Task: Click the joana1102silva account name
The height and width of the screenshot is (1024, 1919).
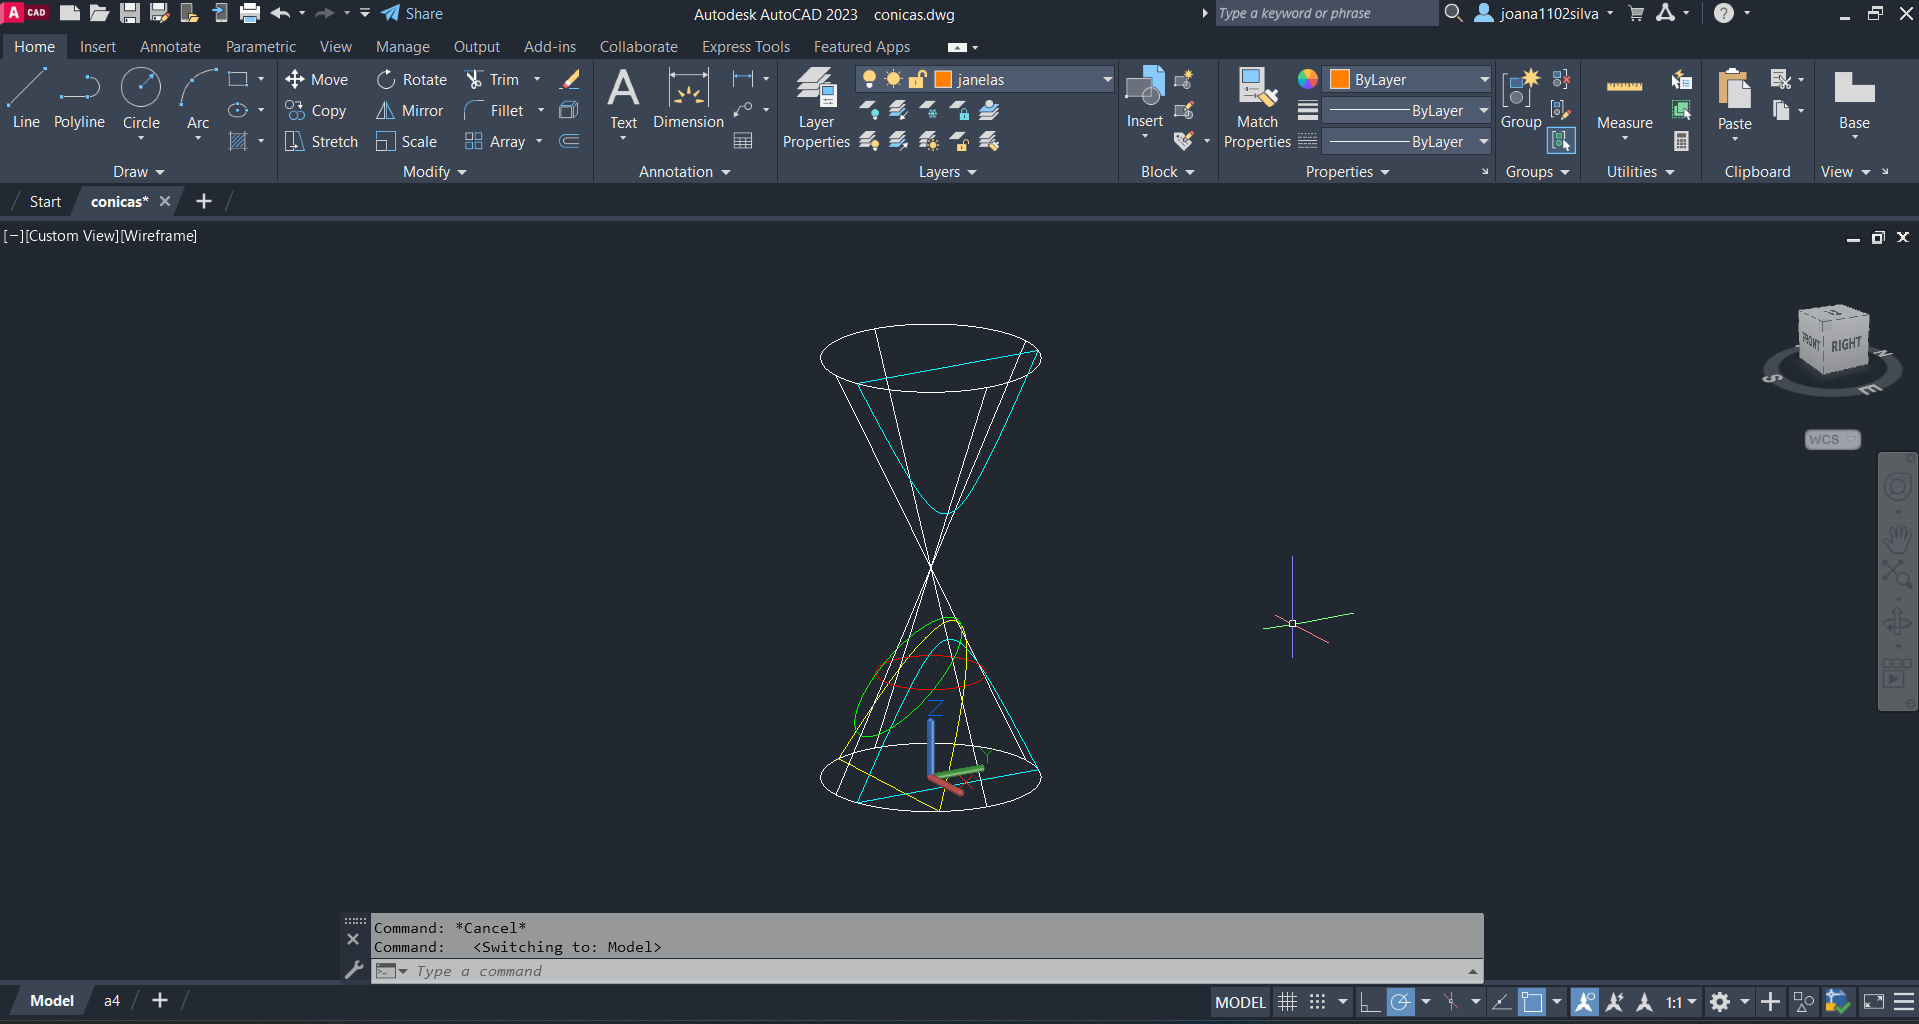Action: [1548, 14]
